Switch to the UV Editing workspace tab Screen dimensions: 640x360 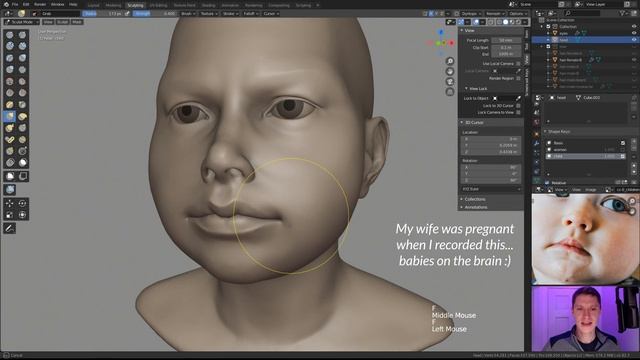(x=158, y=5)
